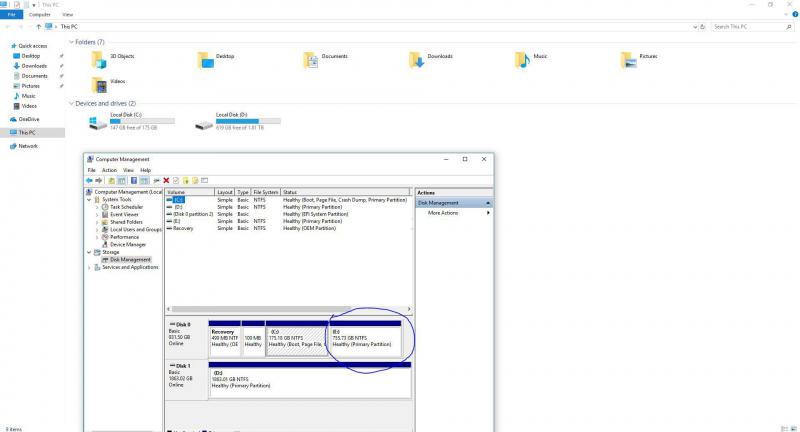Open the Downloads folder icon

coord(417,59)
